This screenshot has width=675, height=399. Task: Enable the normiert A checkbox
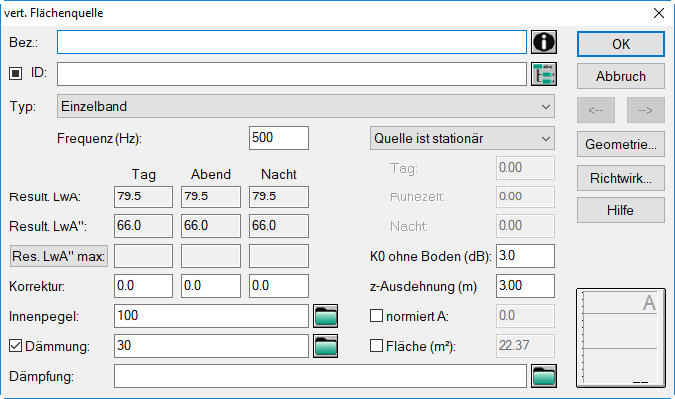click(376, 316)
